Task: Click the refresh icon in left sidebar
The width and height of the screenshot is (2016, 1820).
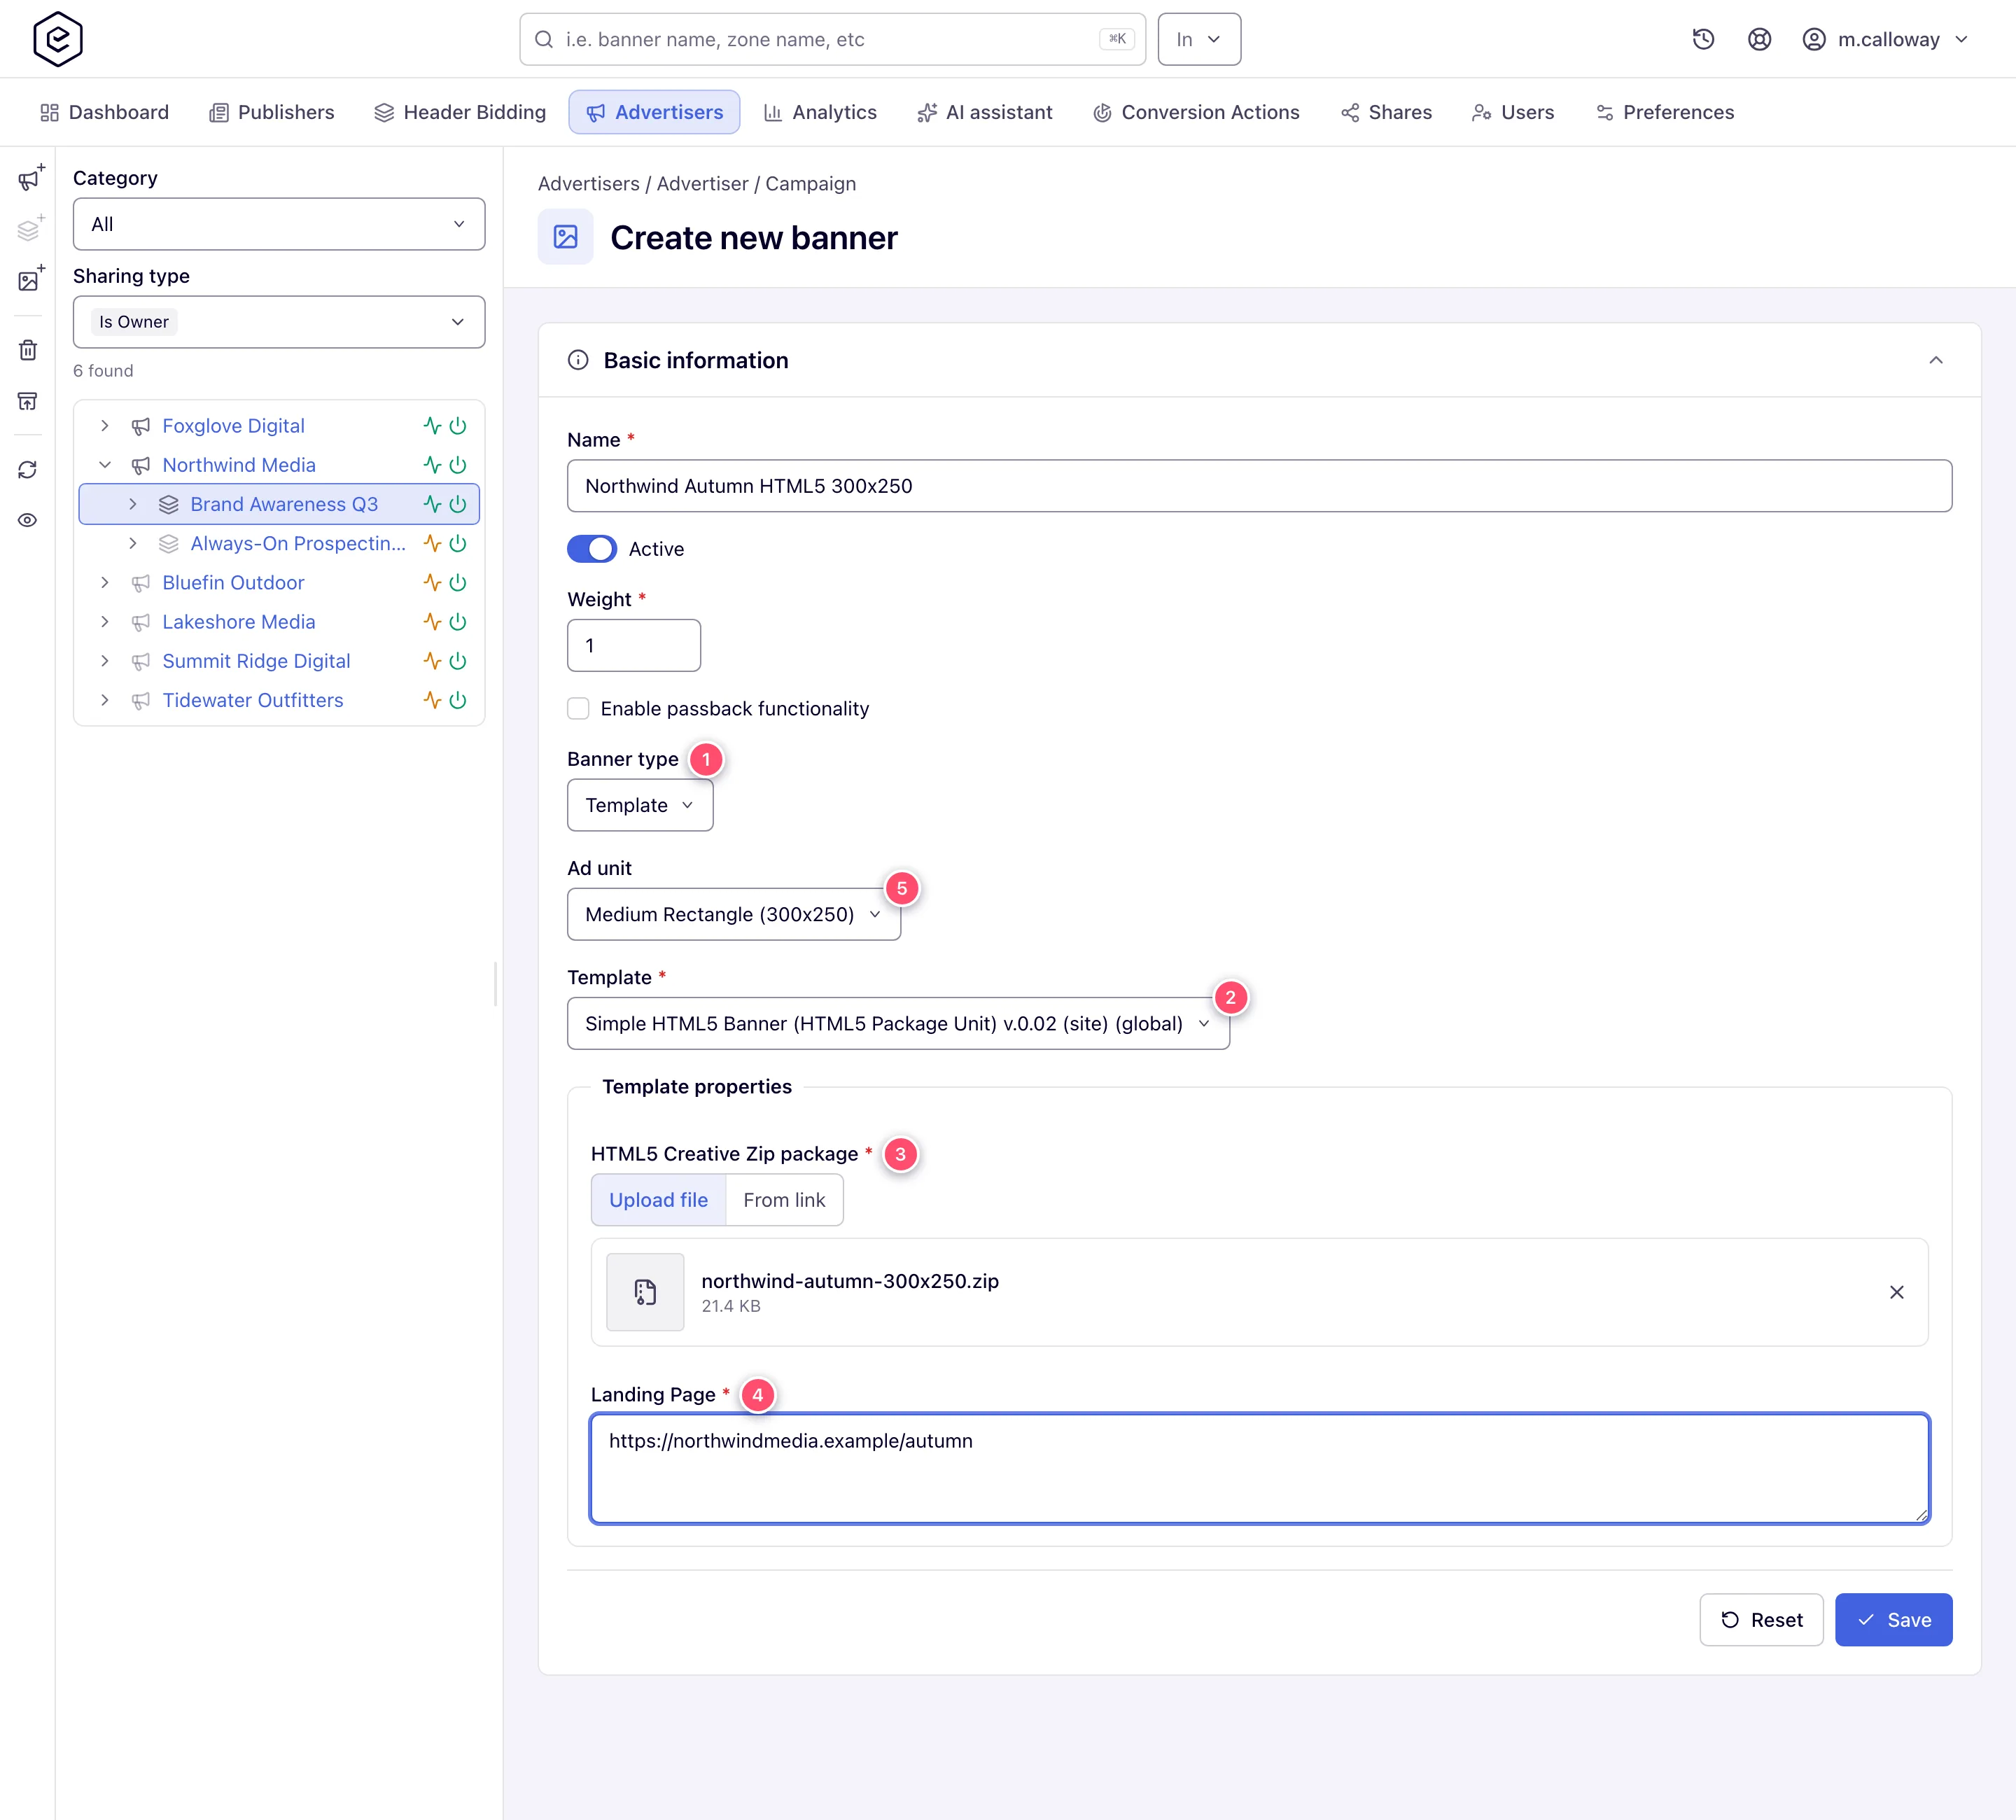Action: click(28, 470)
